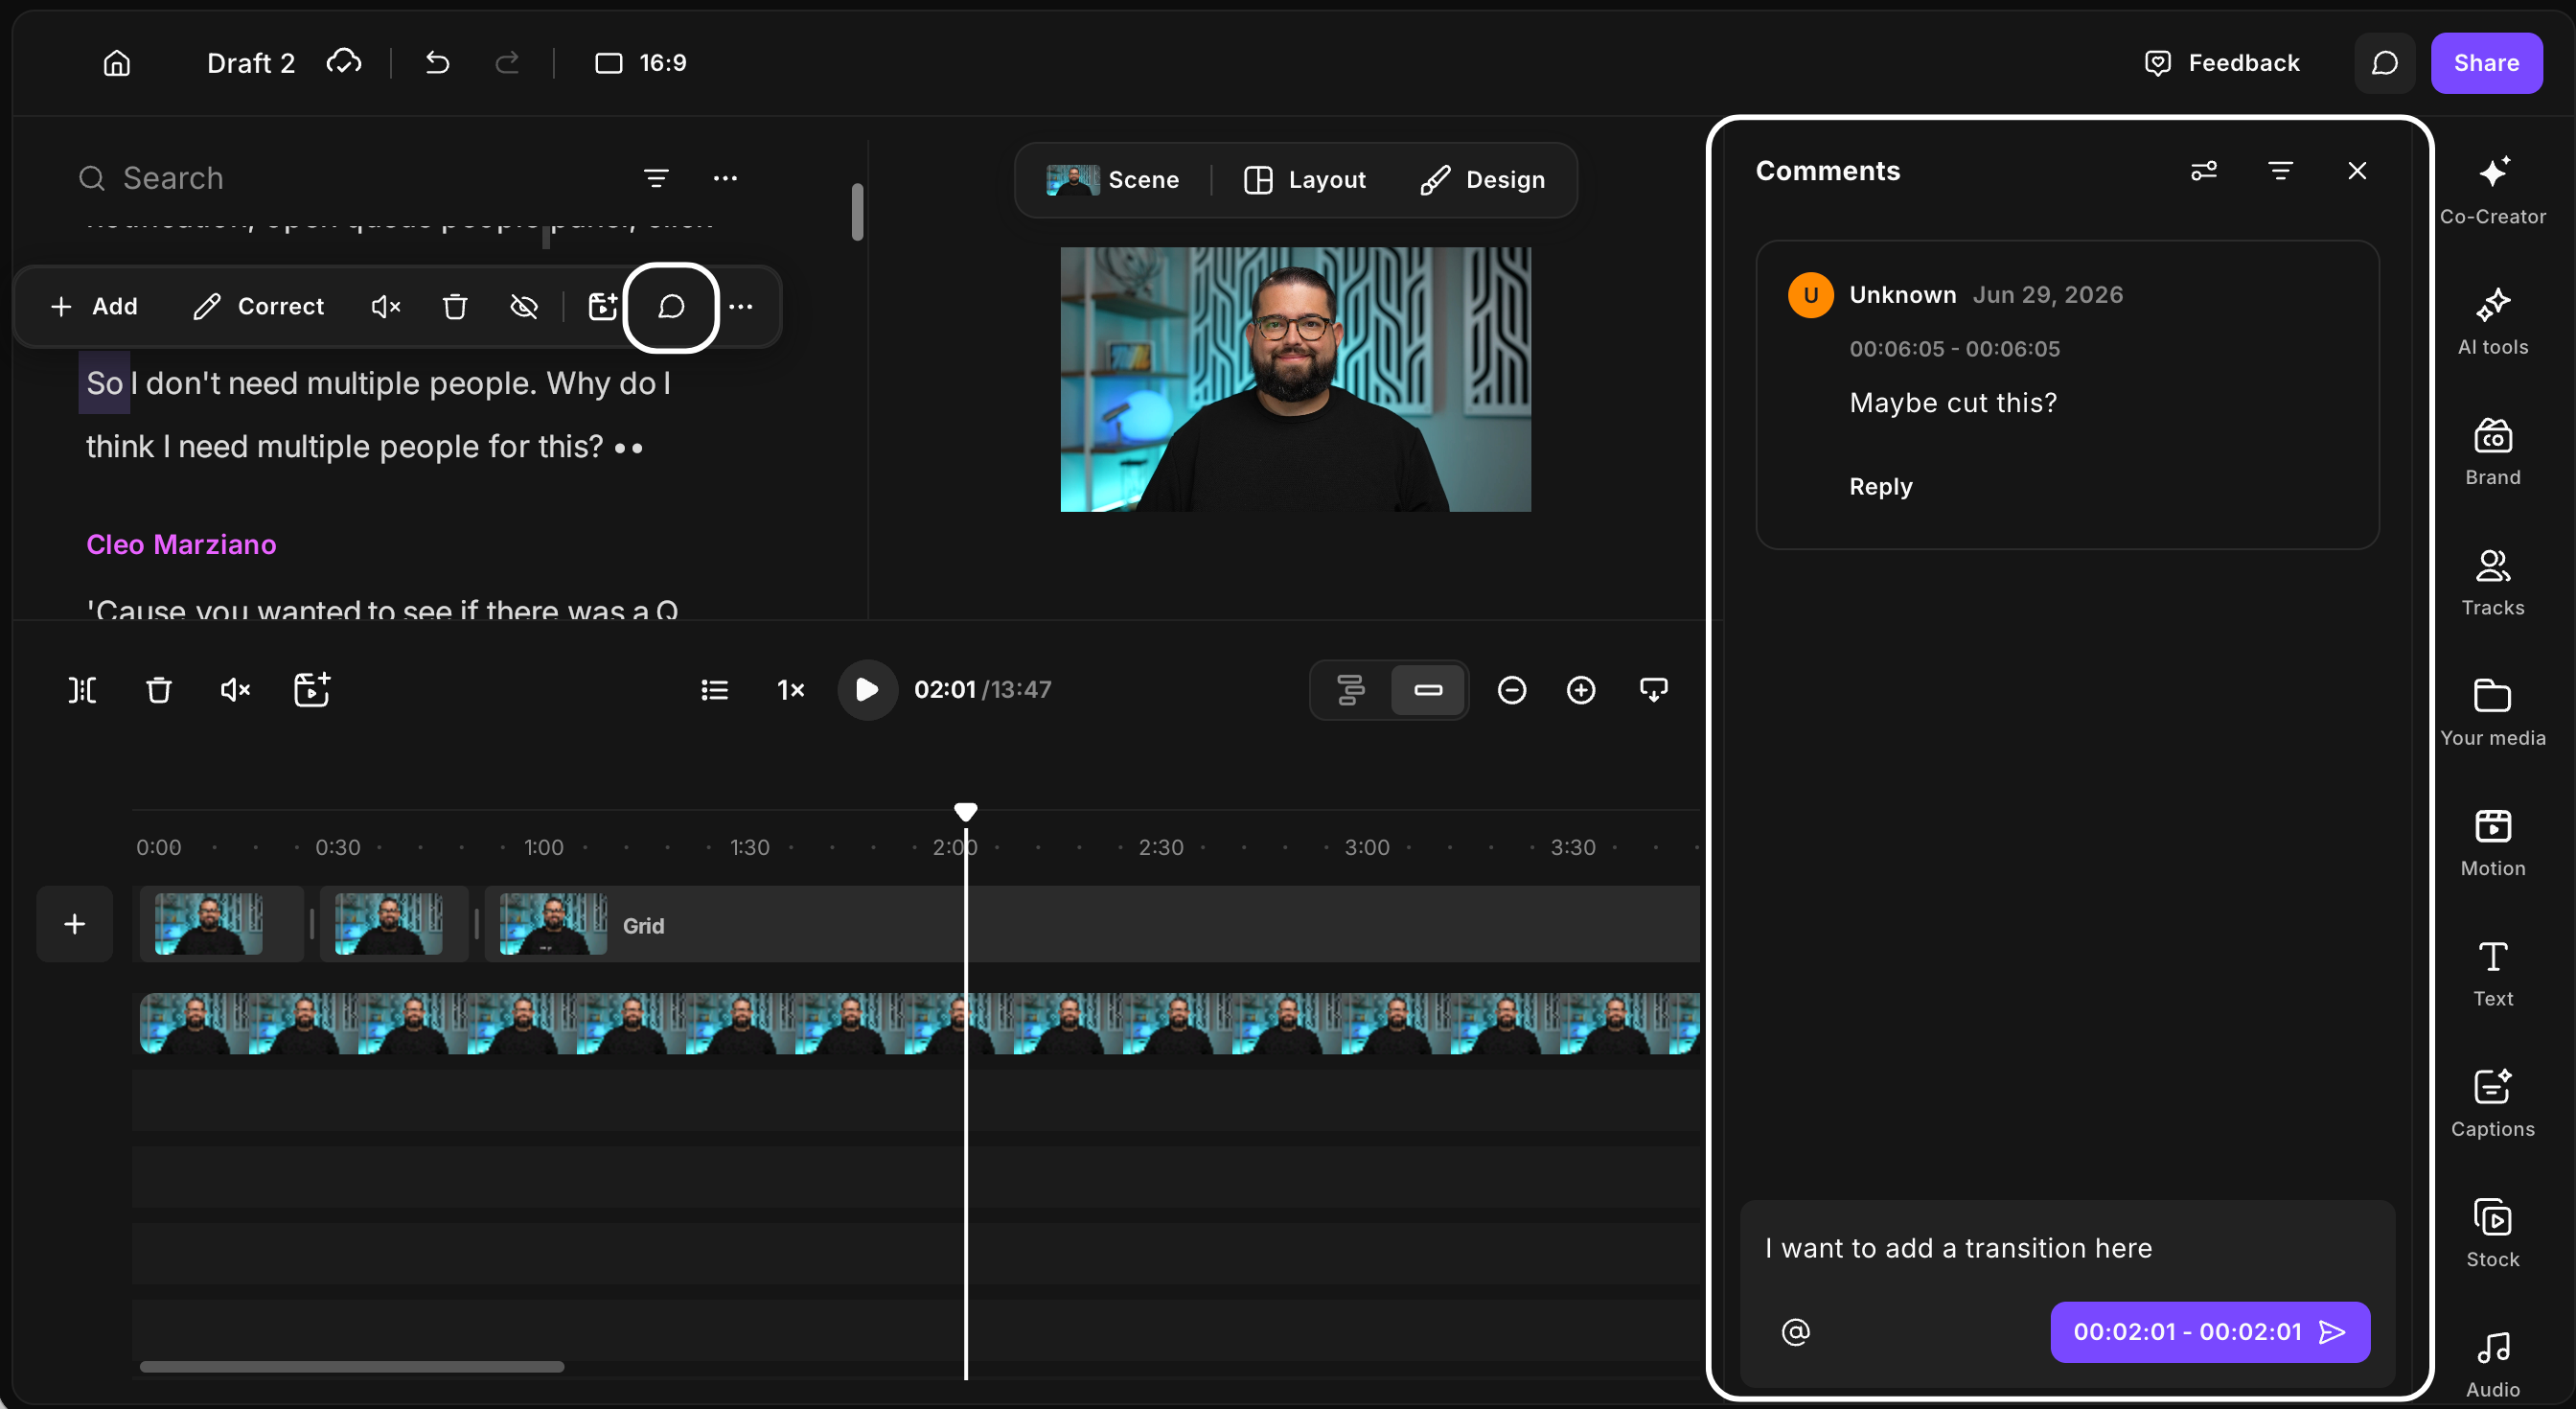Viewport: 2576px width, 1409px height.
Task: Click Reply on the Unknown comment
Action: pos(1880,486)
